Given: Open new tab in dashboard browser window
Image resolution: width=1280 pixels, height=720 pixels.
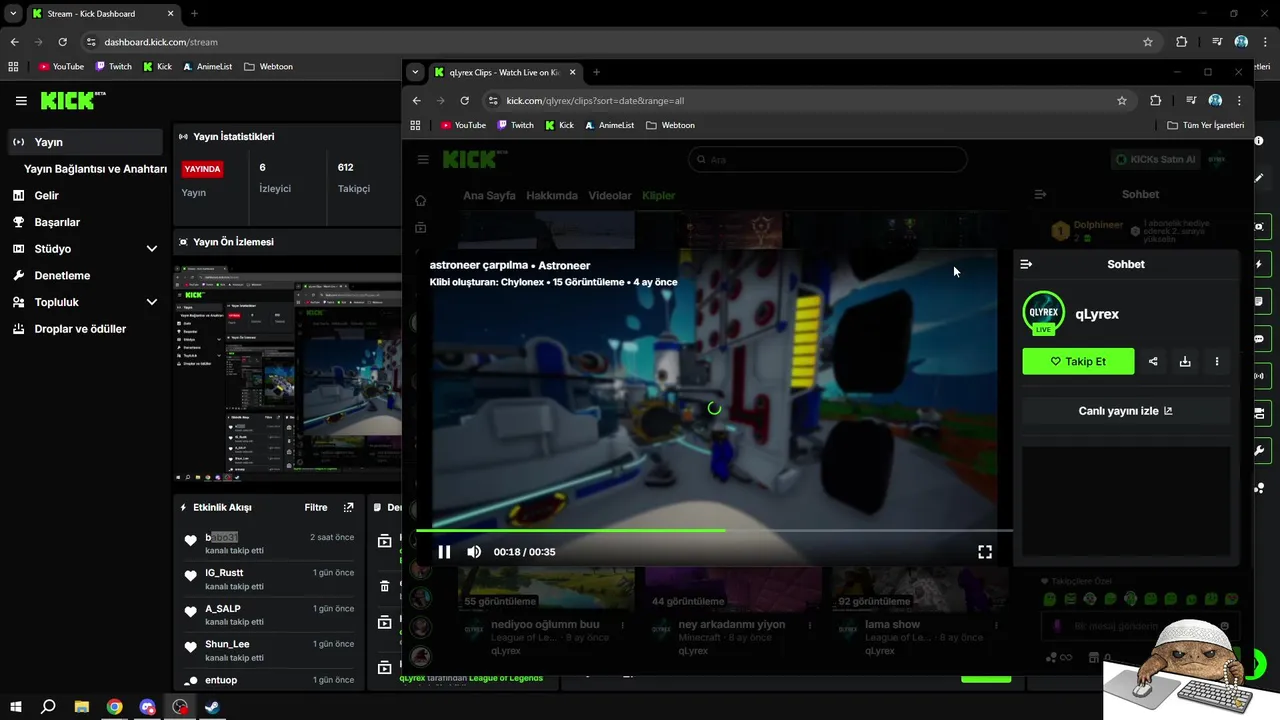Looking at the screenshot, I should pyautogui.click(x=194, y=14).
